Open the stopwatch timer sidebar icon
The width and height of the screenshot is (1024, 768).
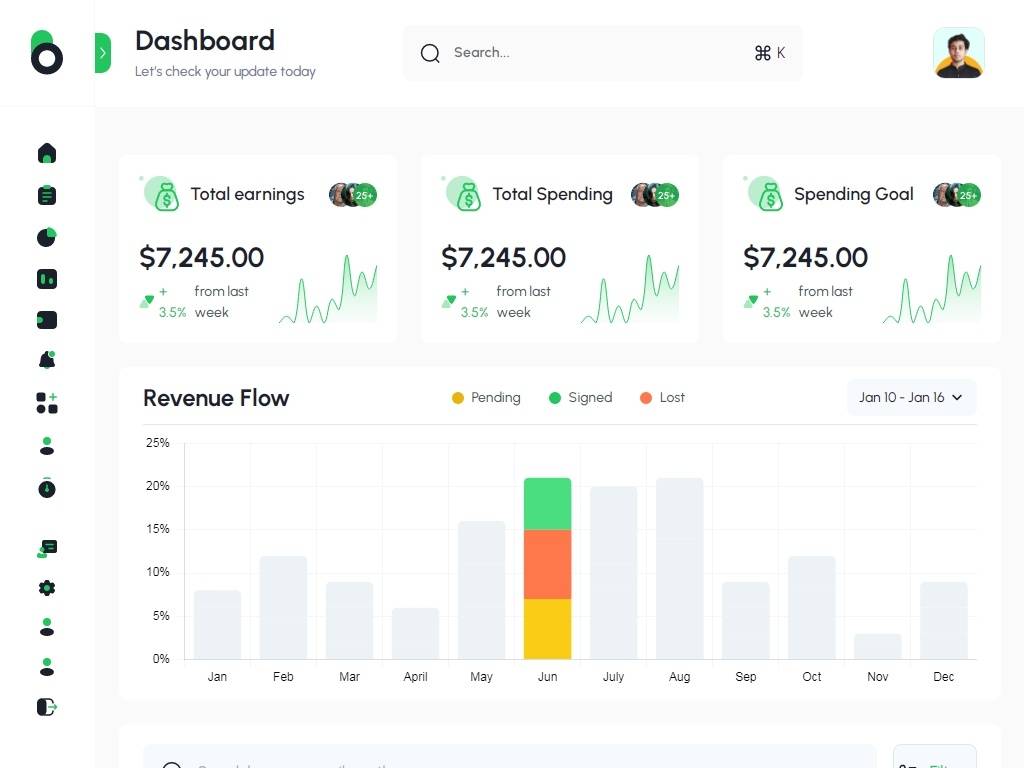[x=47, y=488]
